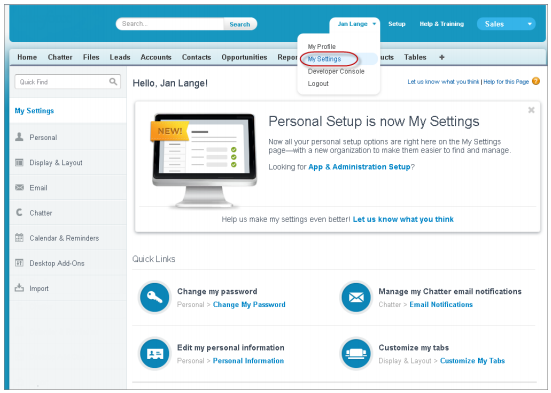Click the Calendar & Reminders sidebar icon
Image resolution: width=551 pixels, height=393 pixels.
tap(19, 238)
